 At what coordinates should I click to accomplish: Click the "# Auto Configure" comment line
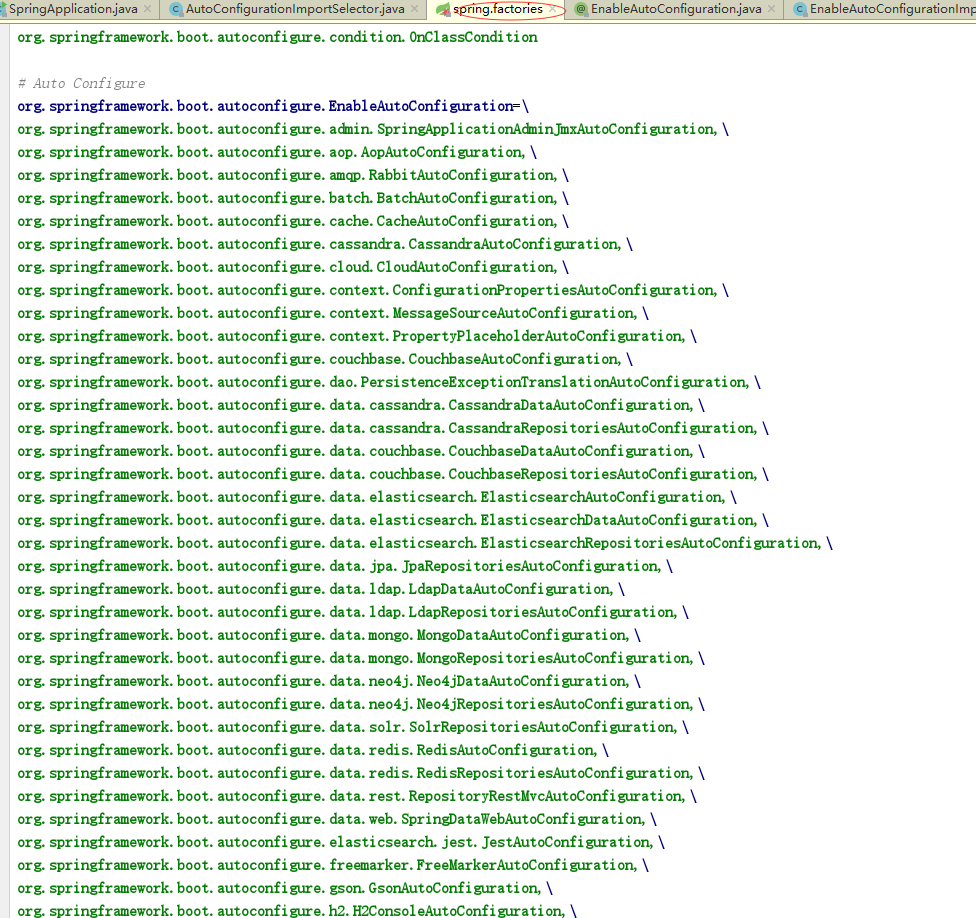tap(81, 83)
